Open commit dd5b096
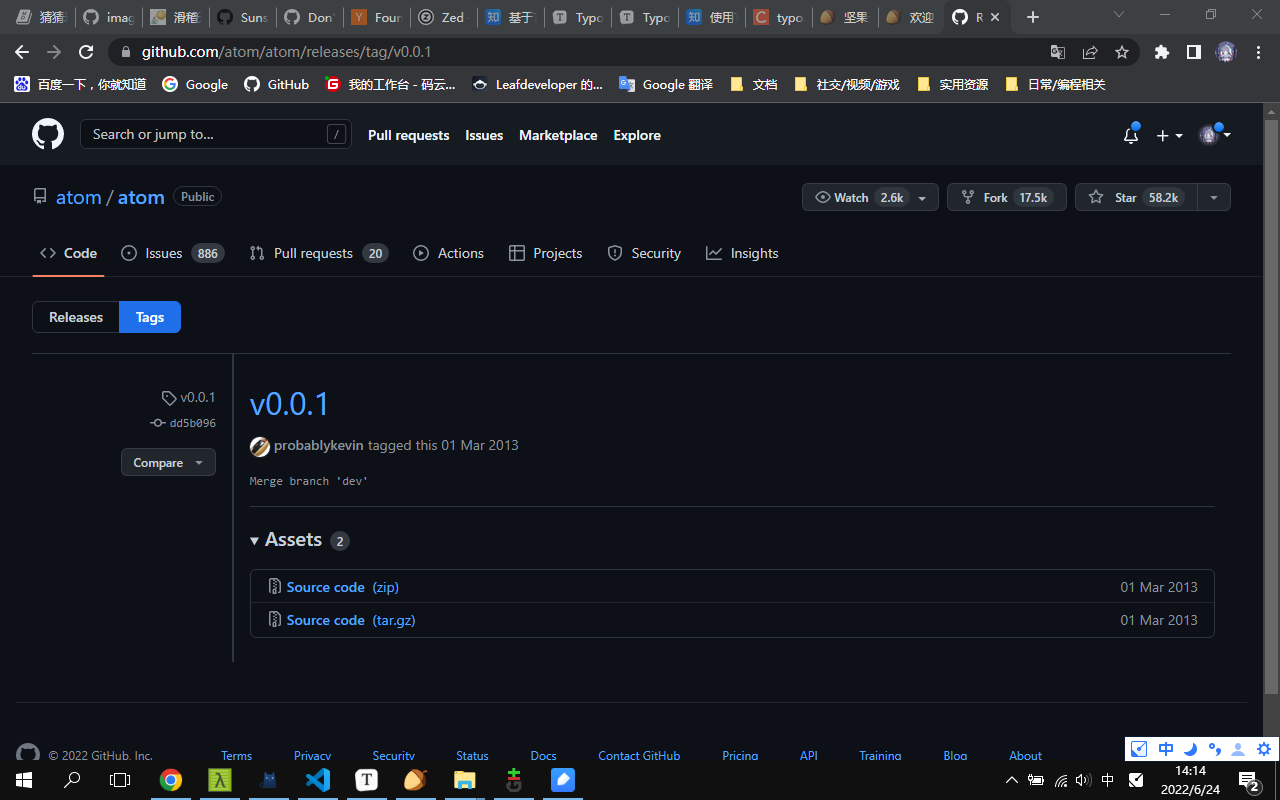 point(183,423)
